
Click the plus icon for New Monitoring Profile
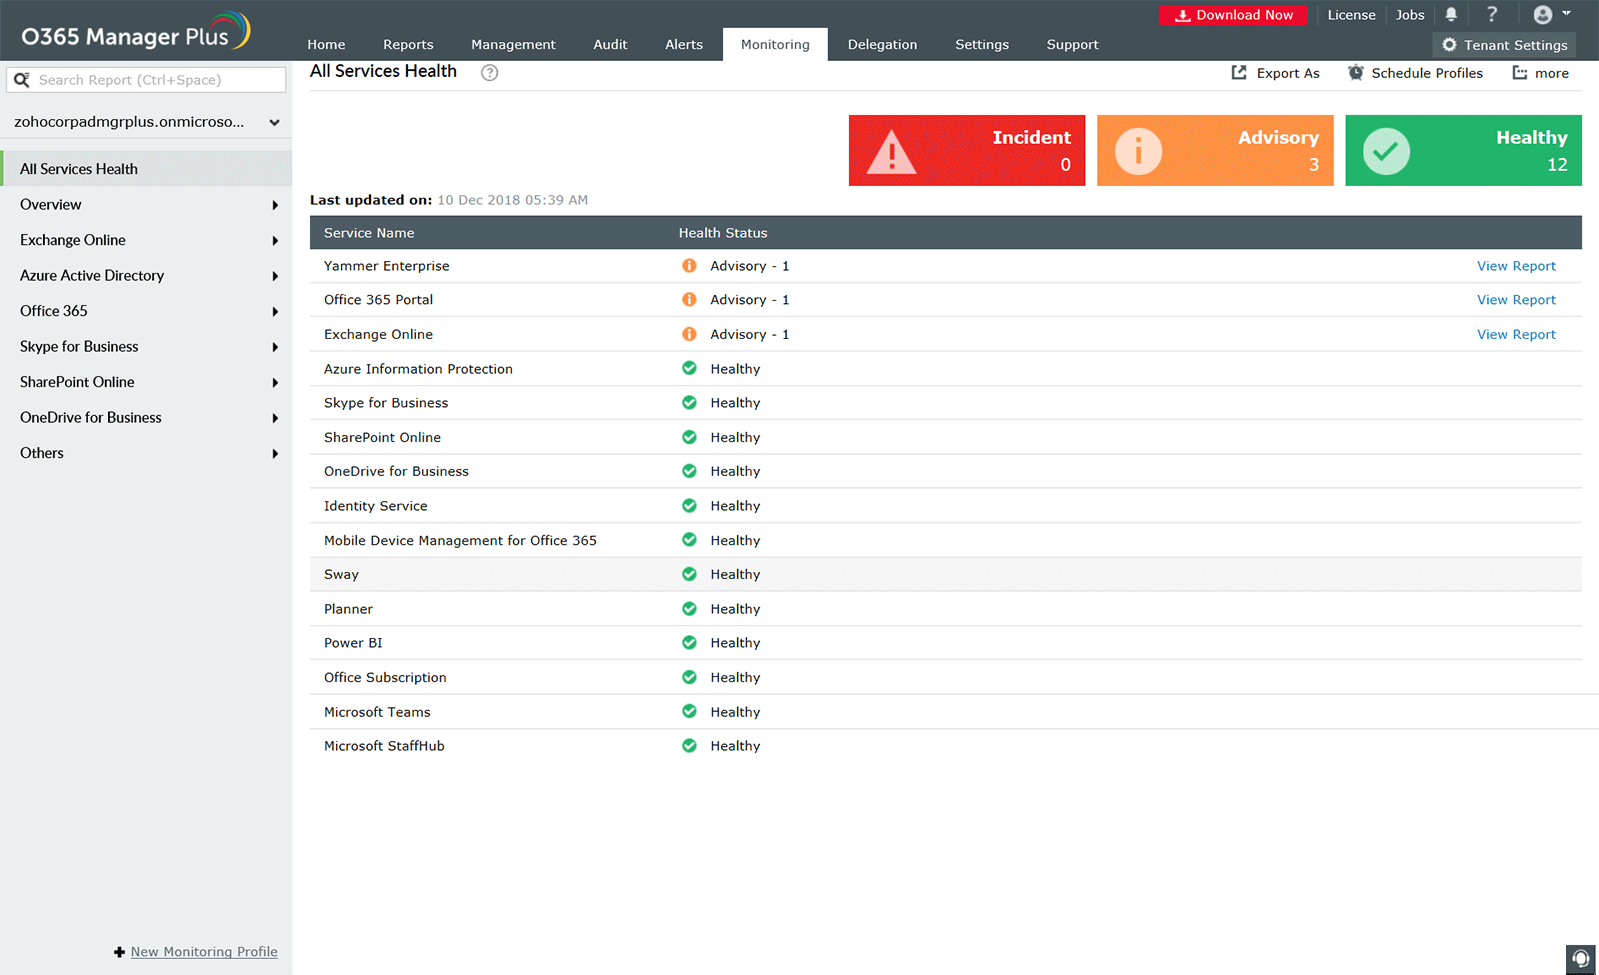tap(119, 952)
